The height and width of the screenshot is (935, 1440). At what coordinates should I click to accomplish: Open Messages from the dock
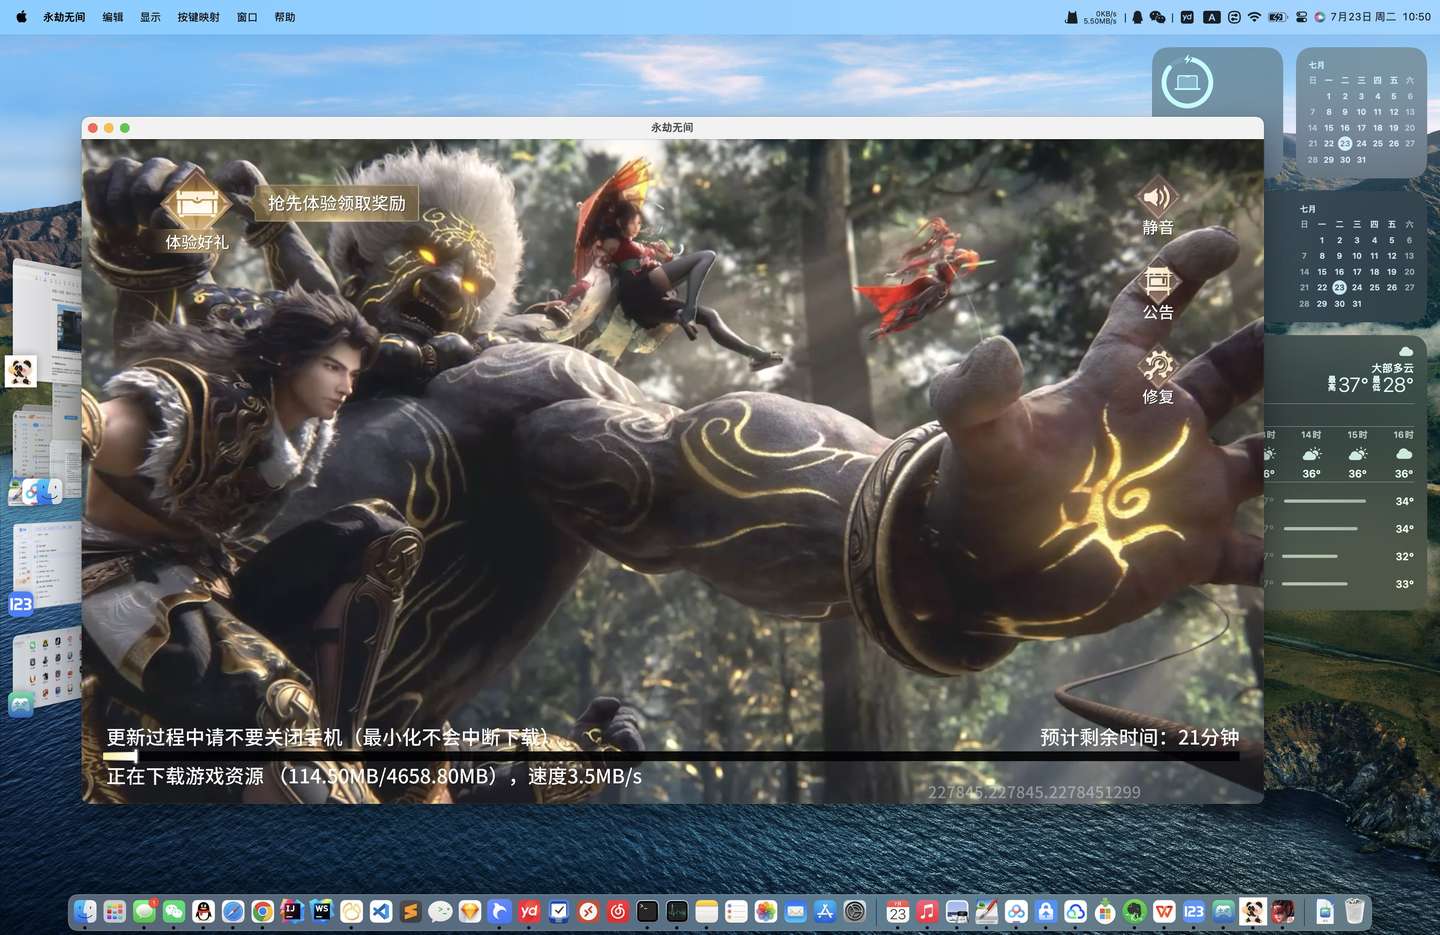click(x=145, y=911)
